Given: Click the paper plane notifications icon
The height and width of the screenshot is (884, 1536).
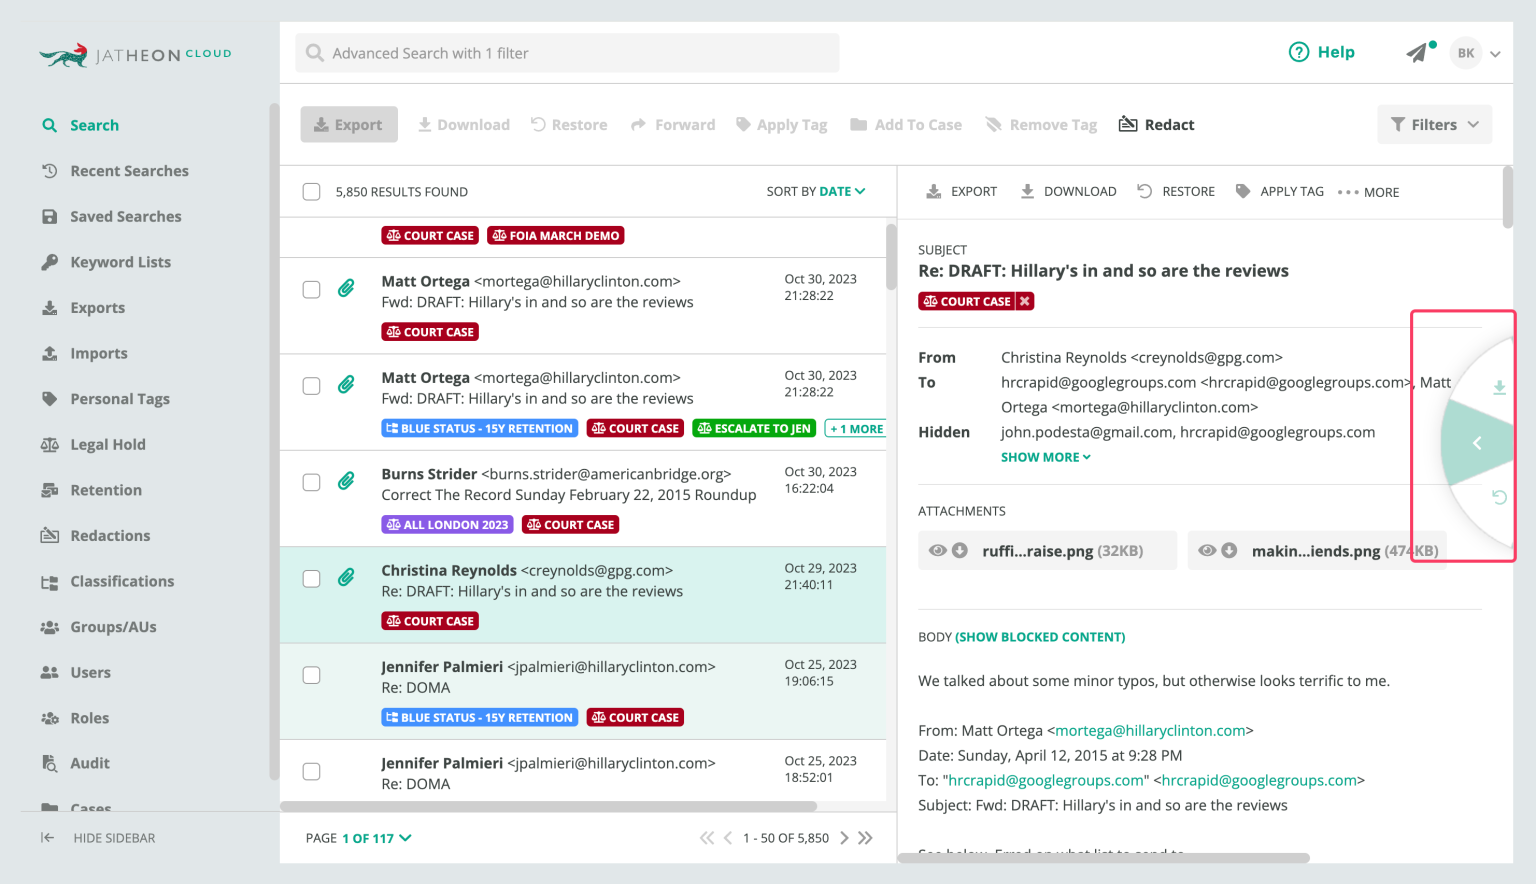Looking at the screenshot, I should click(x=1419, y=52).
